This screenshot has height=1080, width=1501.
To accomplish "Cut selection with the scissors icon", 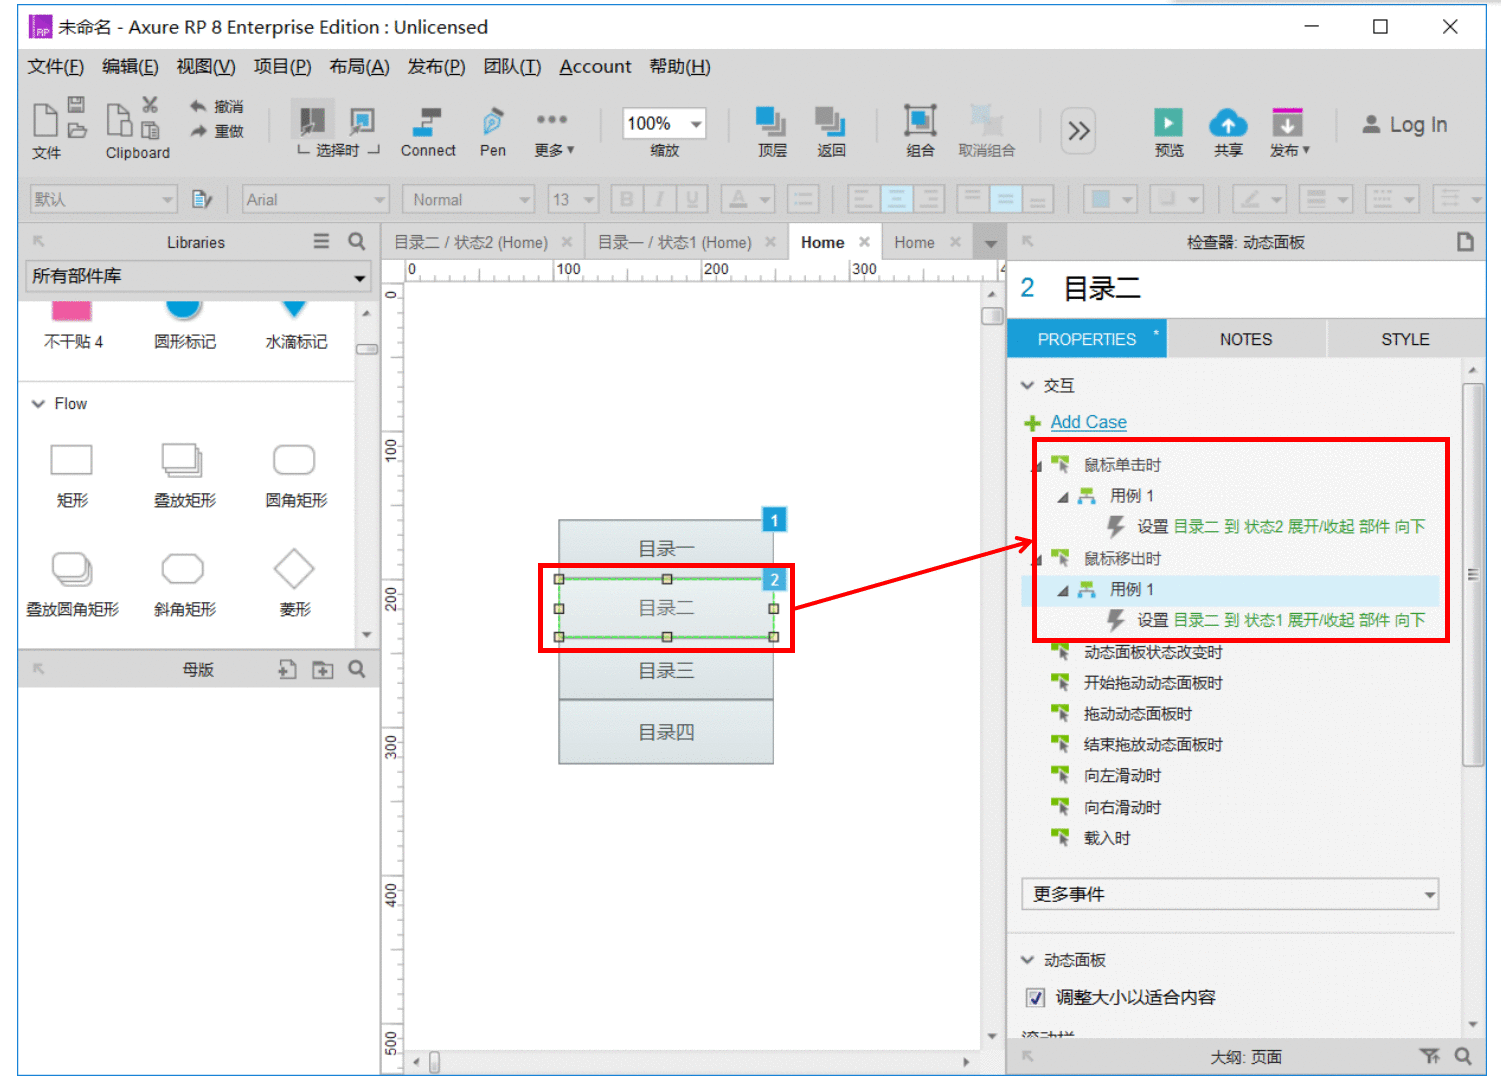I will click(x=150, y=104).
